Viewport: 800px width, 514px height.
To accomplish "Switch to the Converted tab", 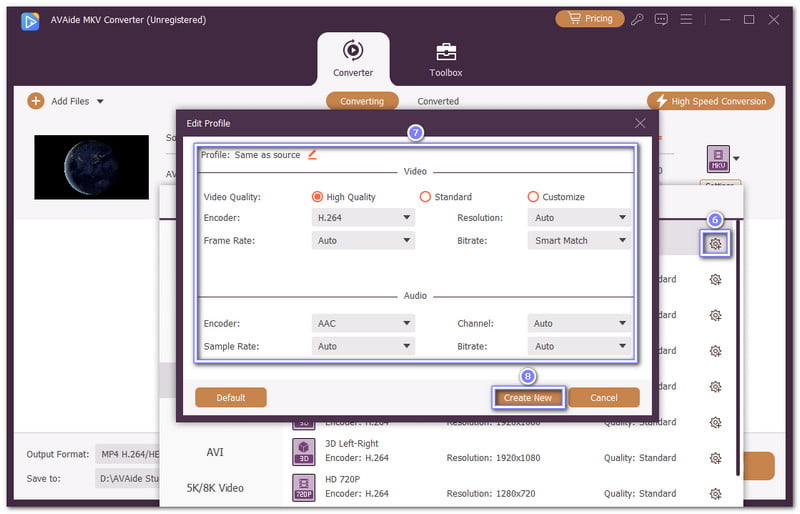I will pos(438,101).
